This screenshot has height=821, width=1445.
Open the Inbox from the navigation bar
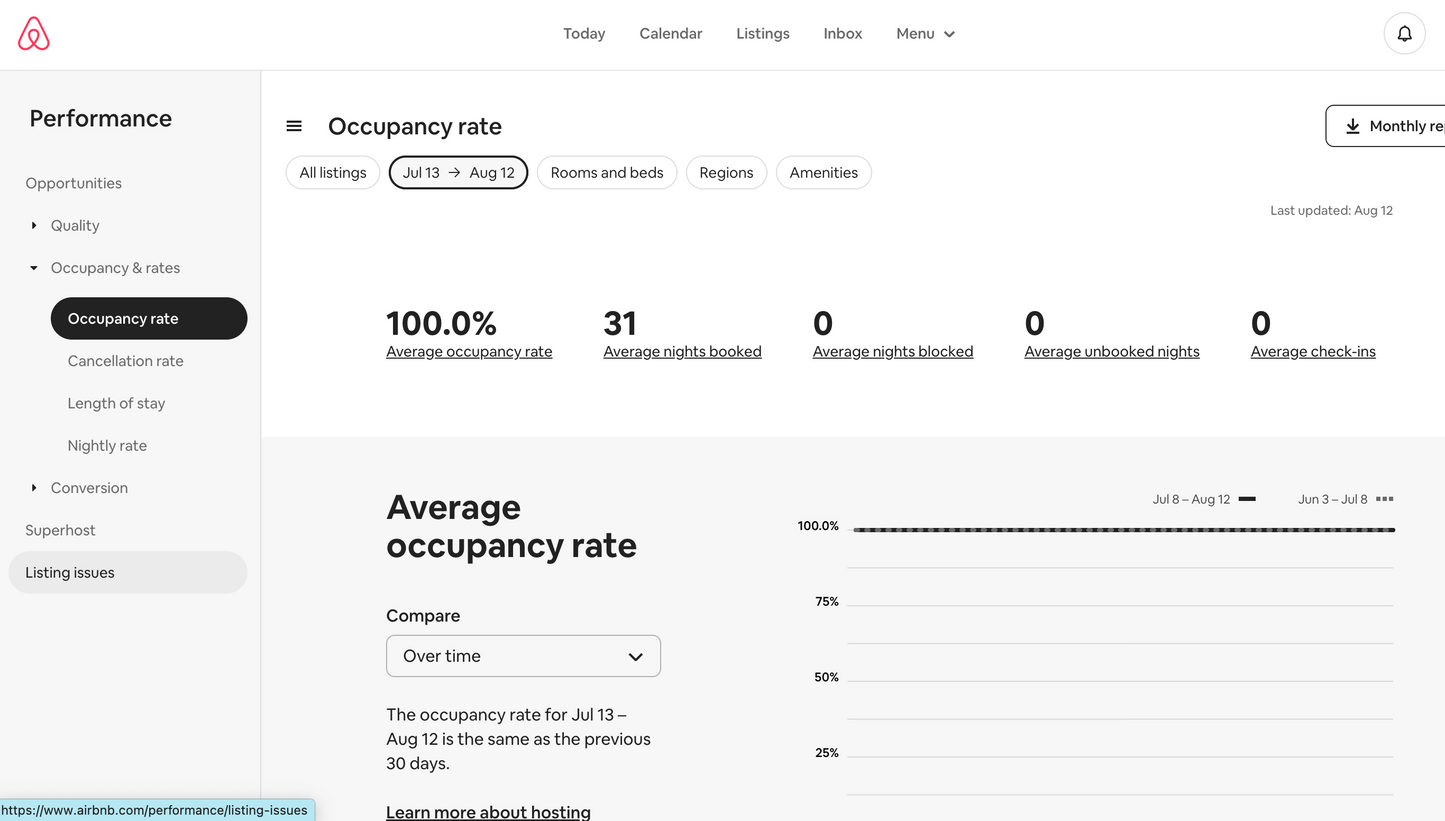click(x=842, y=33)
